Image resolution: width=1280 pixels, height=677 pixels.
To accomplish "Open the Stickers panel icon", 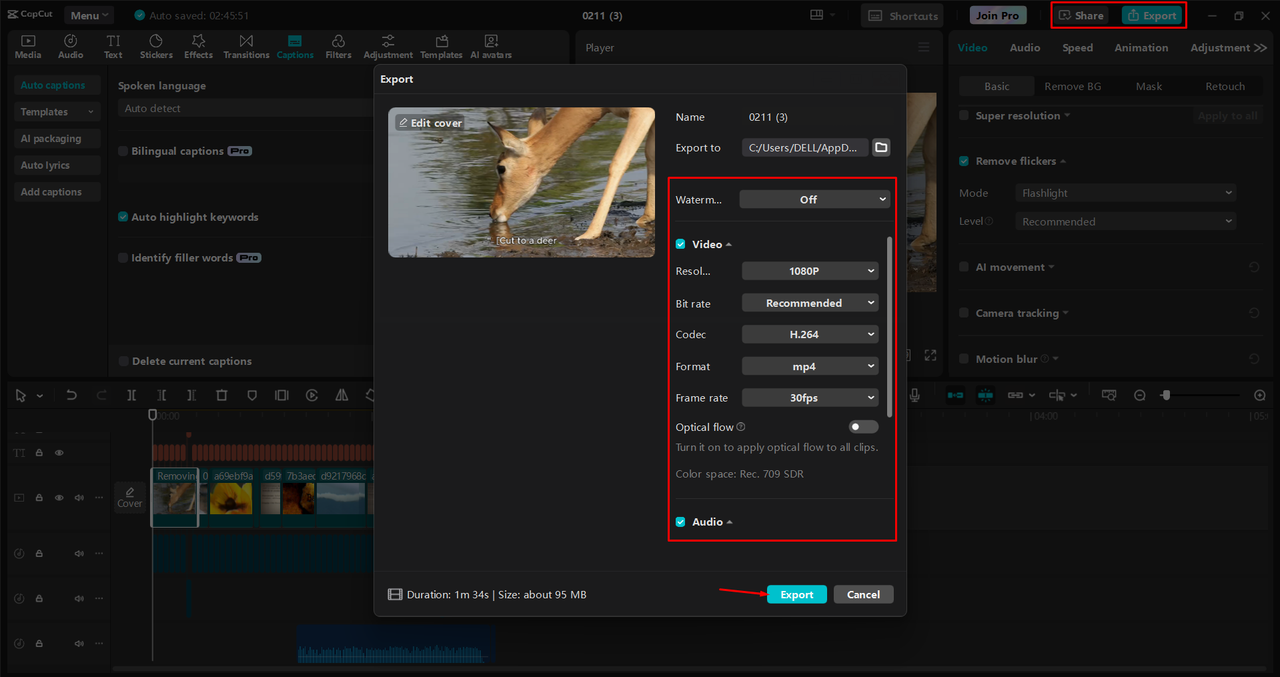I will 156,41.
